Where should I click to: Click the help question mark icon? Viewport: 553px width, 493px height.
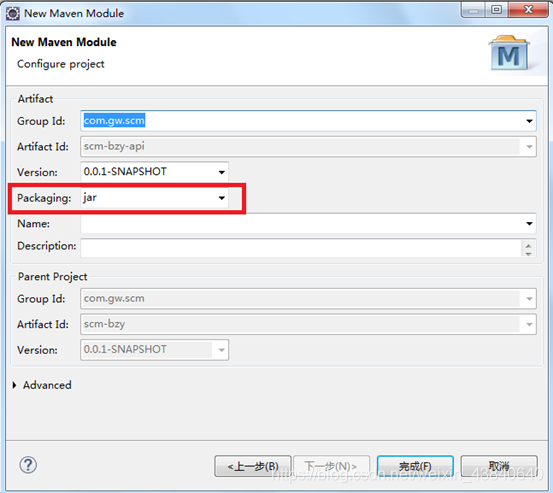(28, 465)
